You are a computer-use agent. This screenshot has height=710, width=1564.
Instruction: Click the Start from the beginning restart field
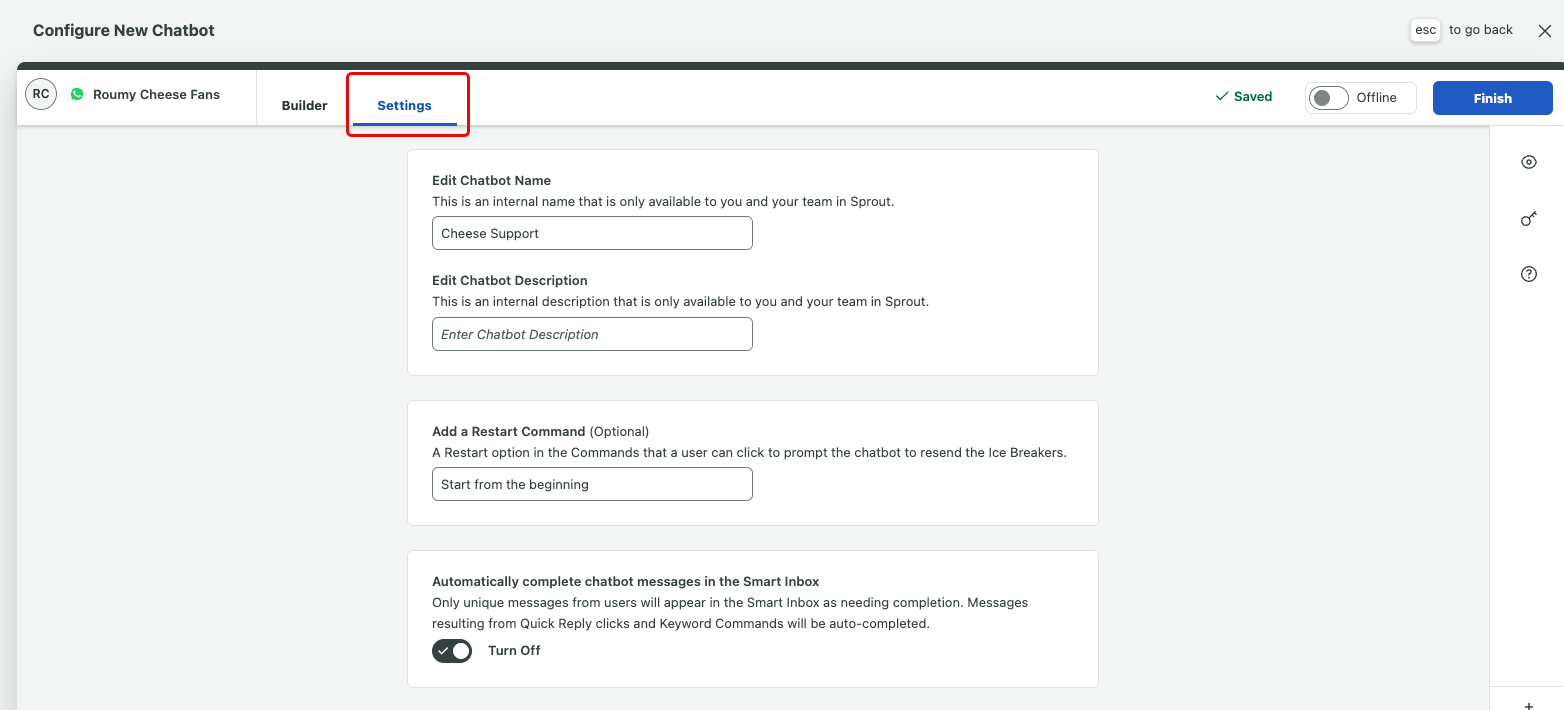[x=592, y=484]
